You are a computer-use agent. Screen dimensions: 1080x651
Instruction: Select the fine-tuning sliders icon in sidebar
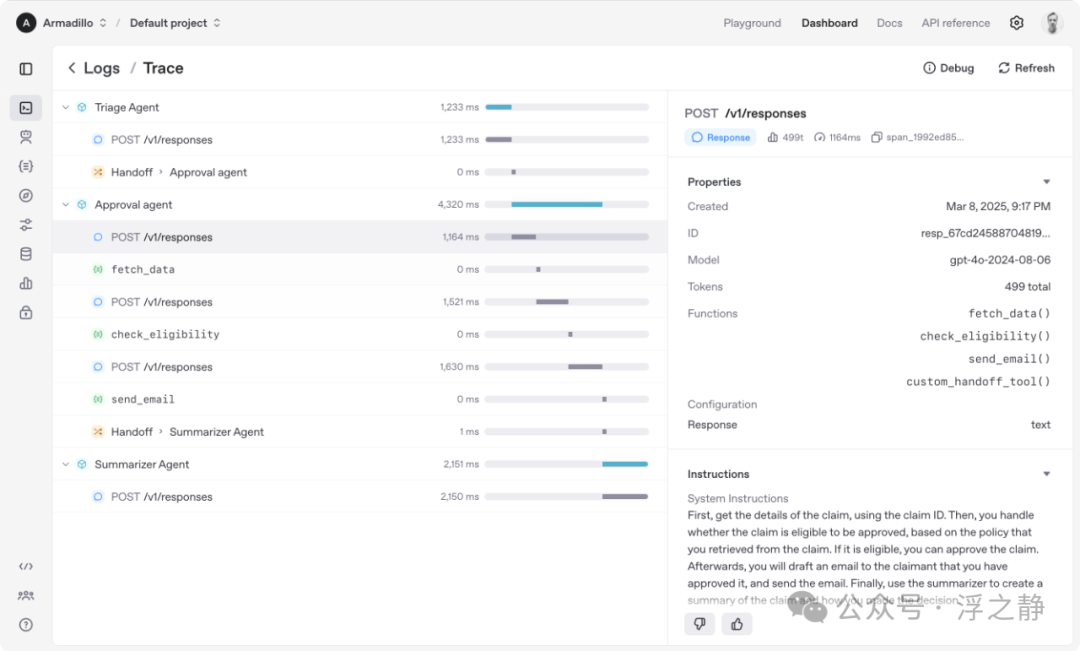25,224
